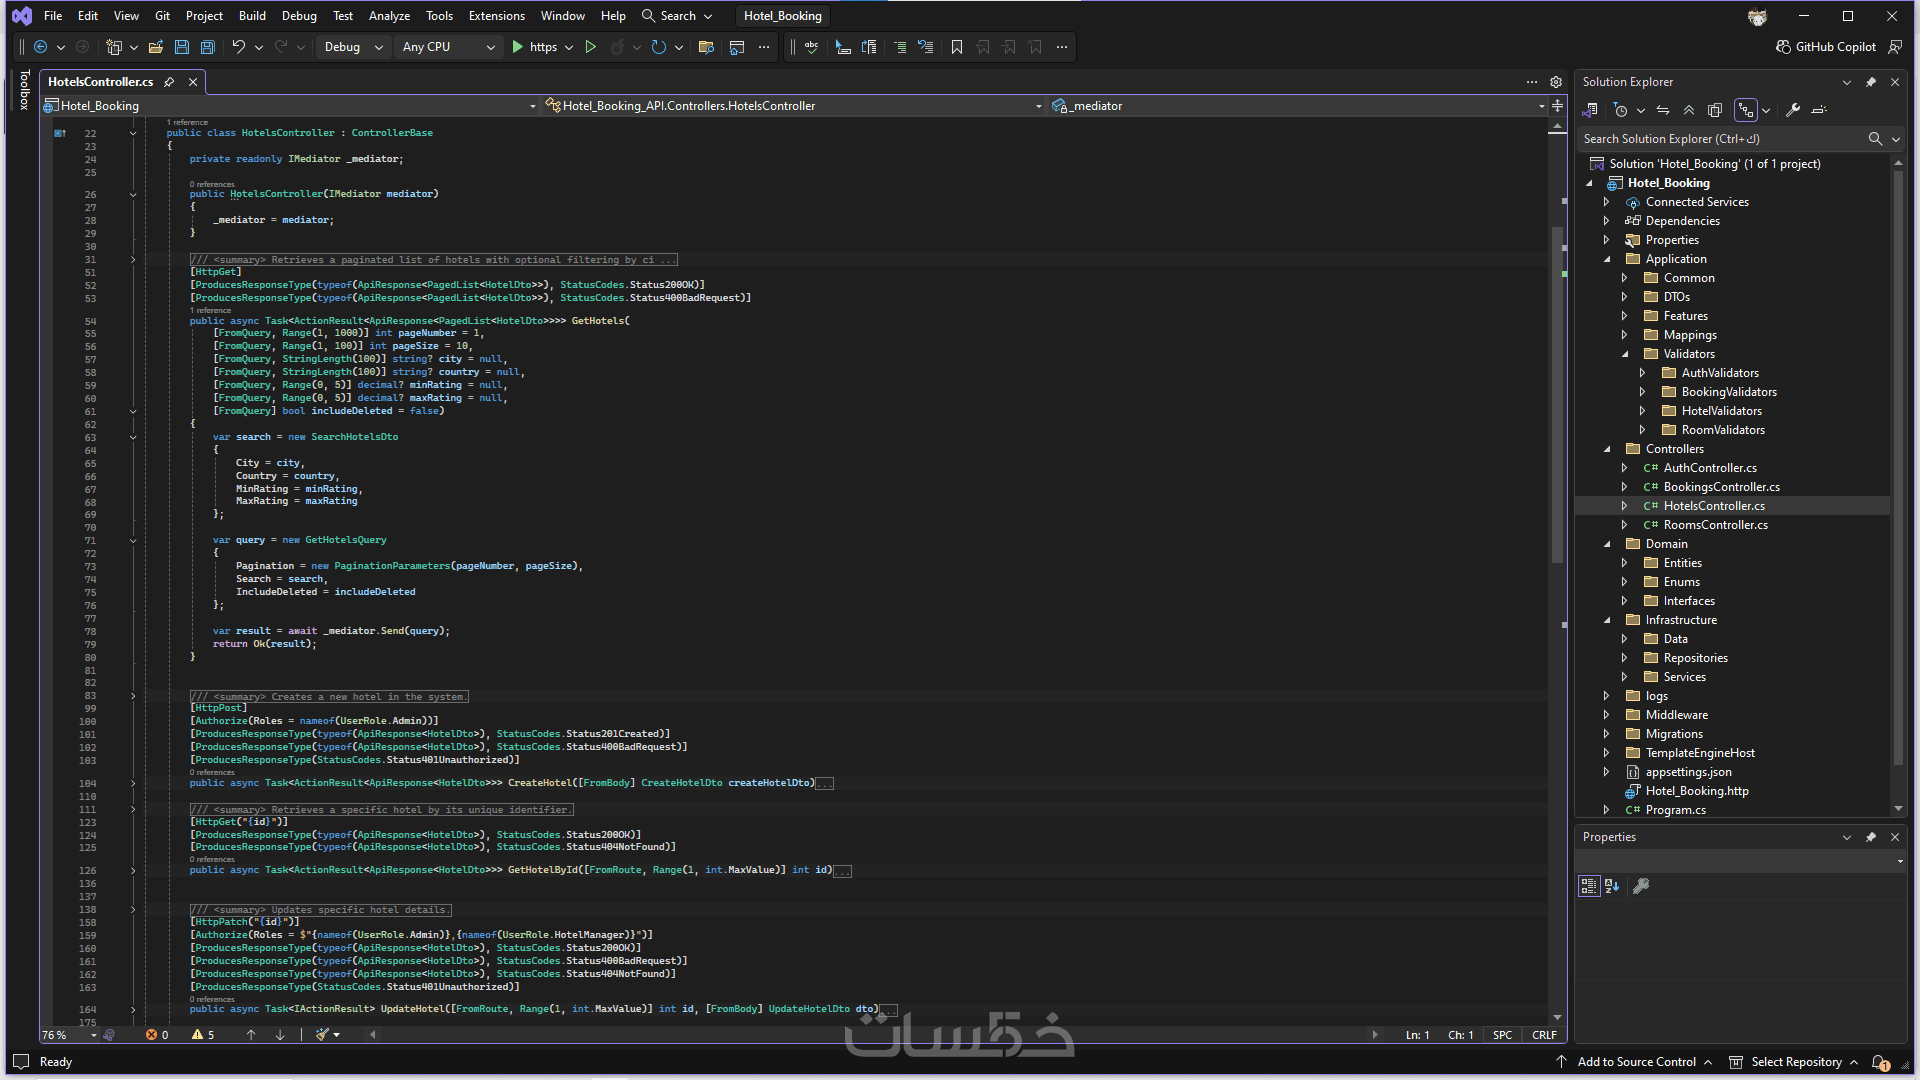Click the Search Solution Explorer field
Image resolution: width=1920 pixels, height=1080 pixels.
pyautogui.click(x=1720, y=139)
